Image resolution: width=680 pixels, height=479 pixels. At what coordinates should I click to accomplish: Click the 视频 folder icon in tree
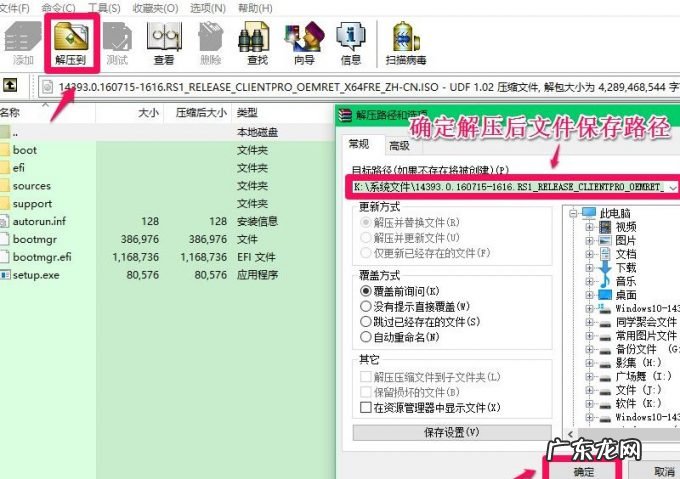(x=605, y=227)
